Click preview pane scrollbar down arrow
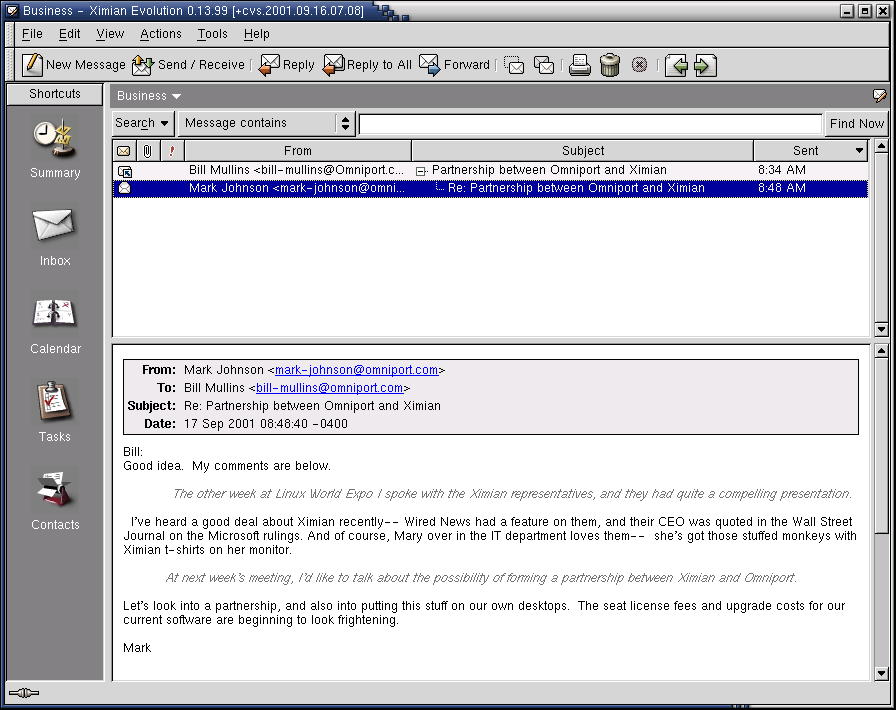 tap(881, 673)
